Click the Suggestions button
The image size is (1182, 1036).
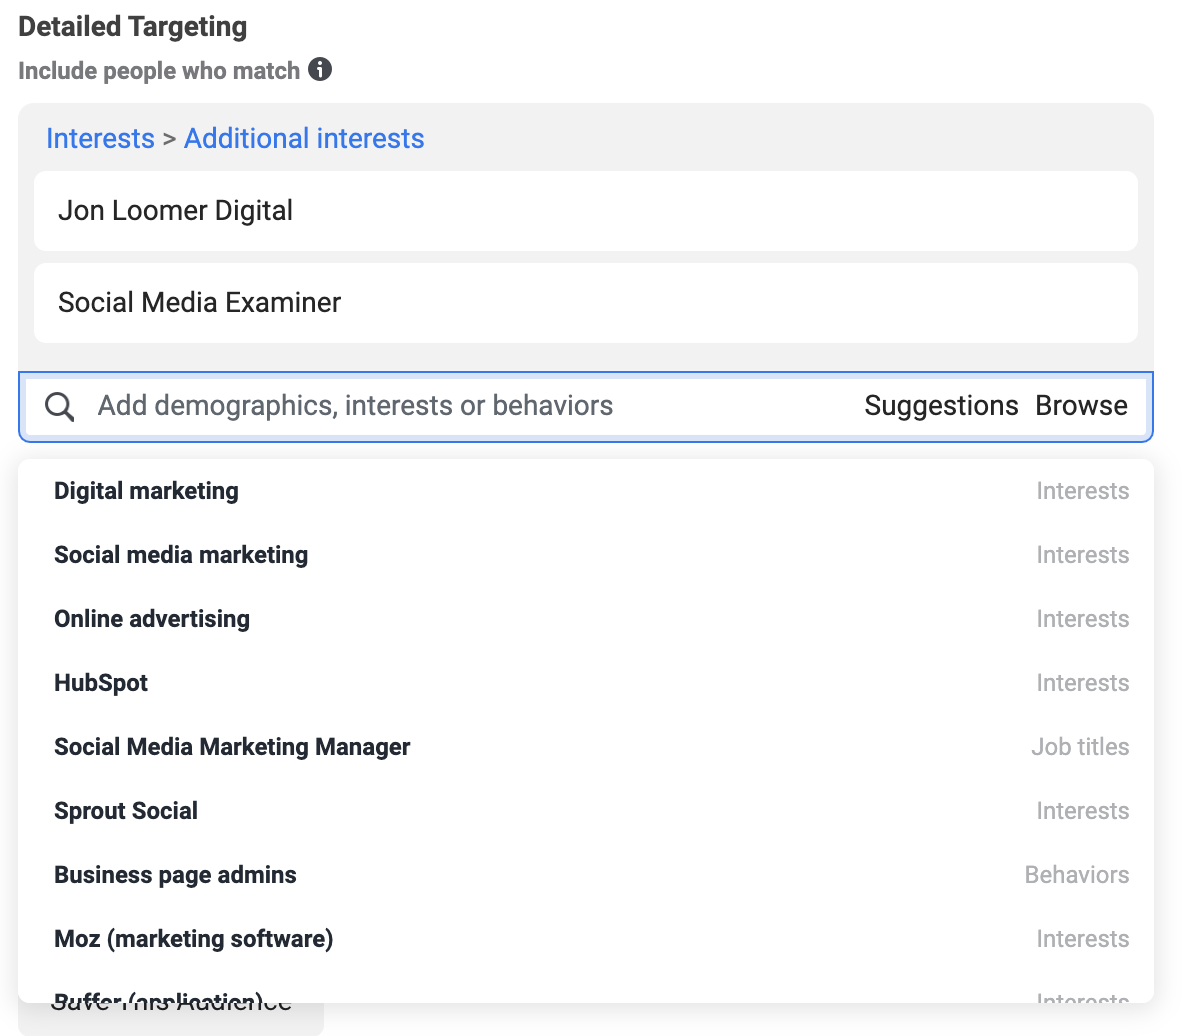tap(941, 406)
